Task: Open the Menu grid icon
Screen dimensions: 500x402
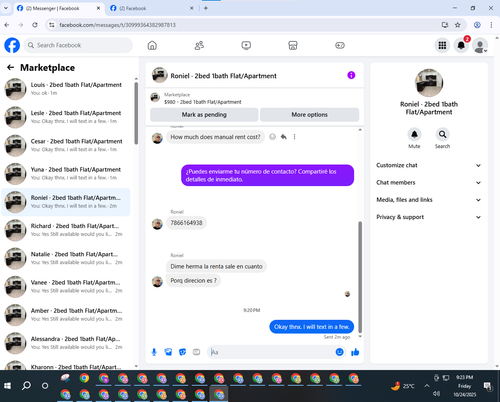Action: (442, 45)
